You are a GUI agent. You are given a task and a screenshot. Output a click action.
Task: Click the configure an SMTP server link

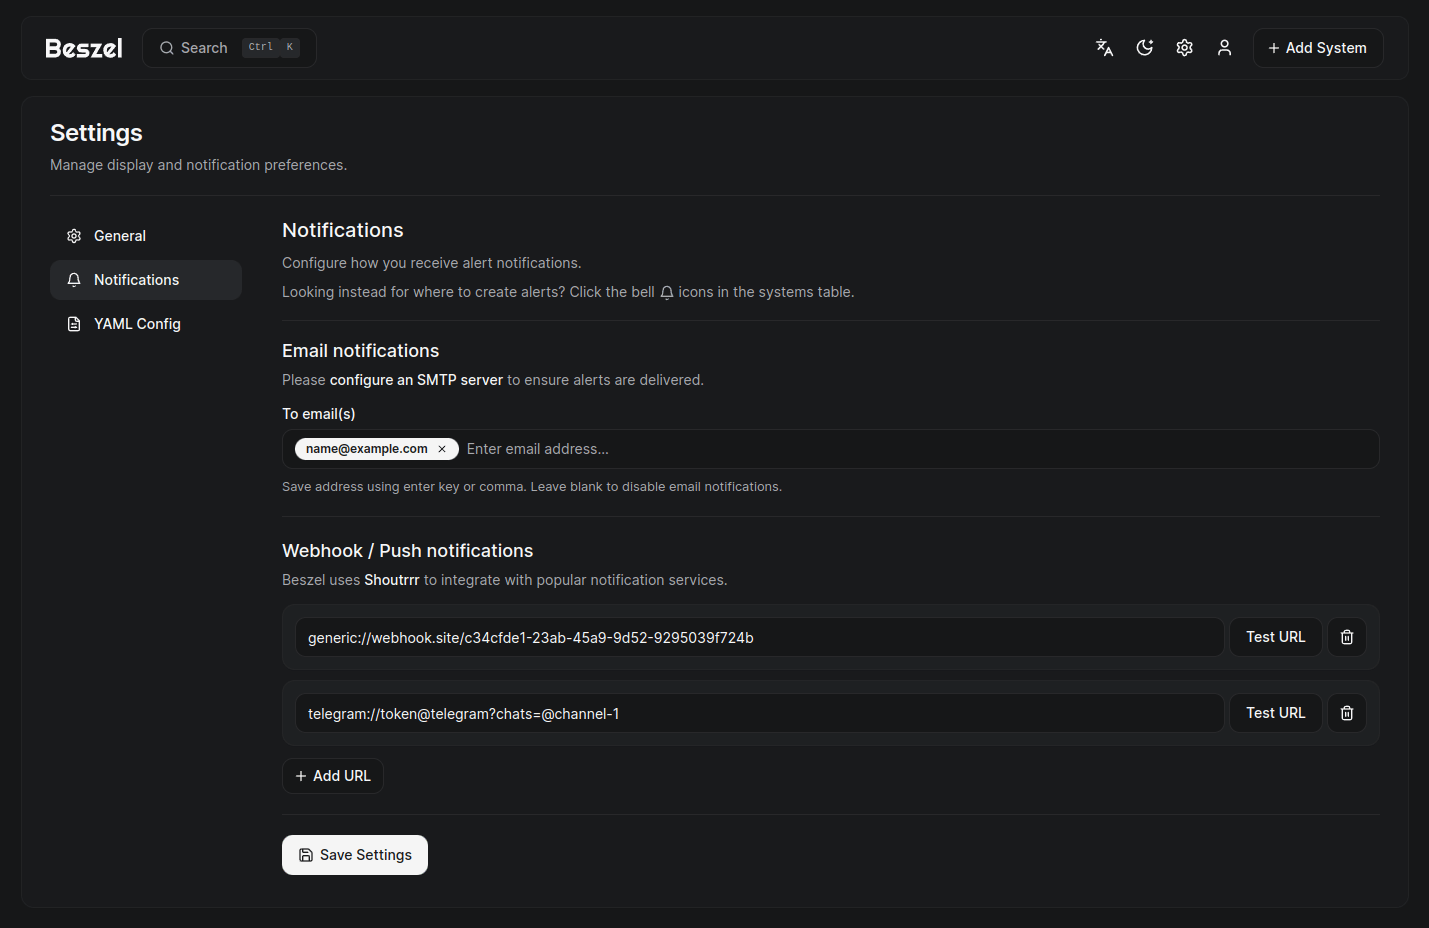click(416, 379)
